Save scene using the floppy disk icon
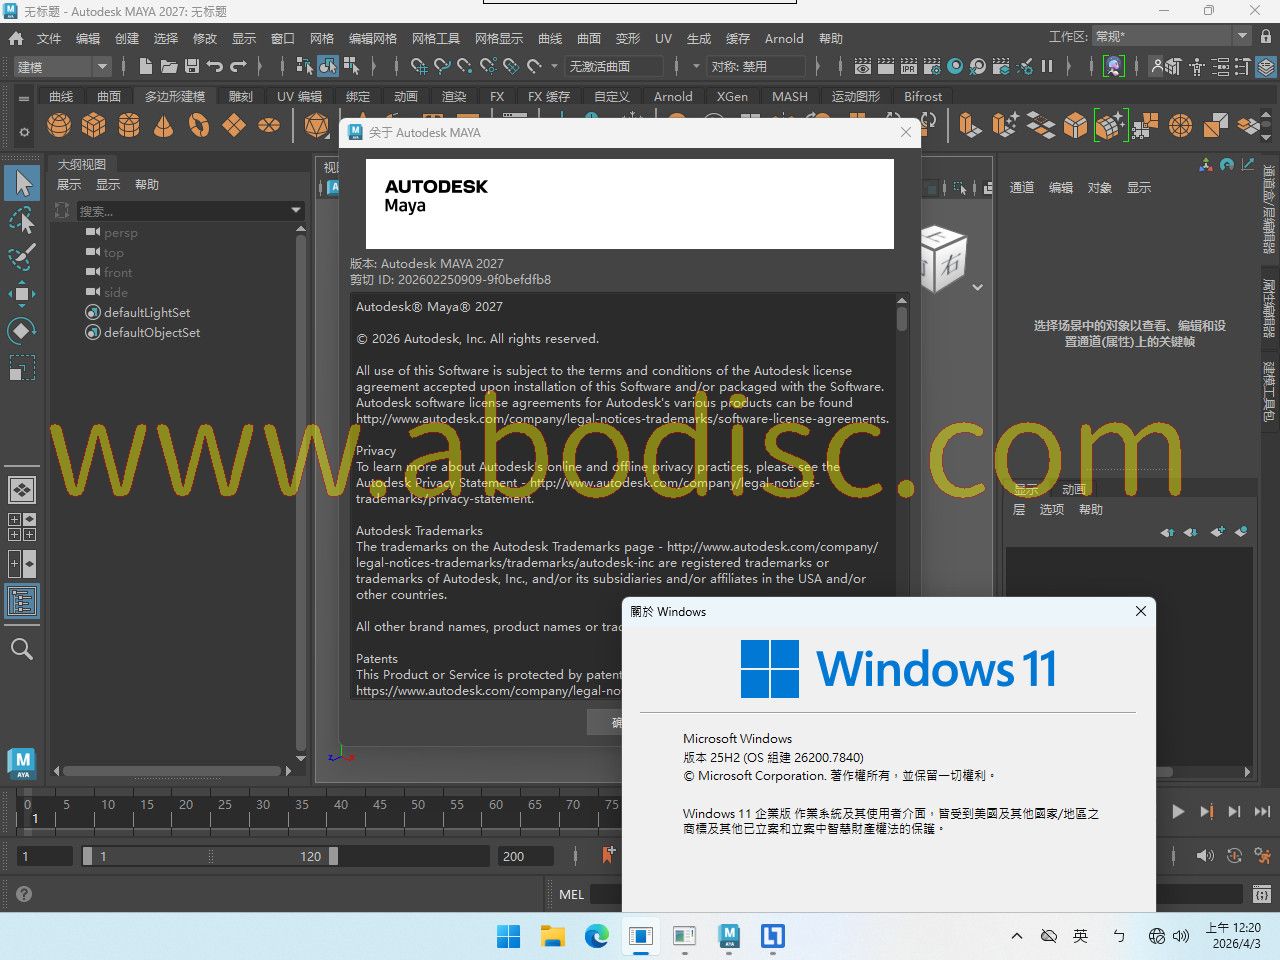The width and height of the screenshot is (1280, 960). [192, 67]
